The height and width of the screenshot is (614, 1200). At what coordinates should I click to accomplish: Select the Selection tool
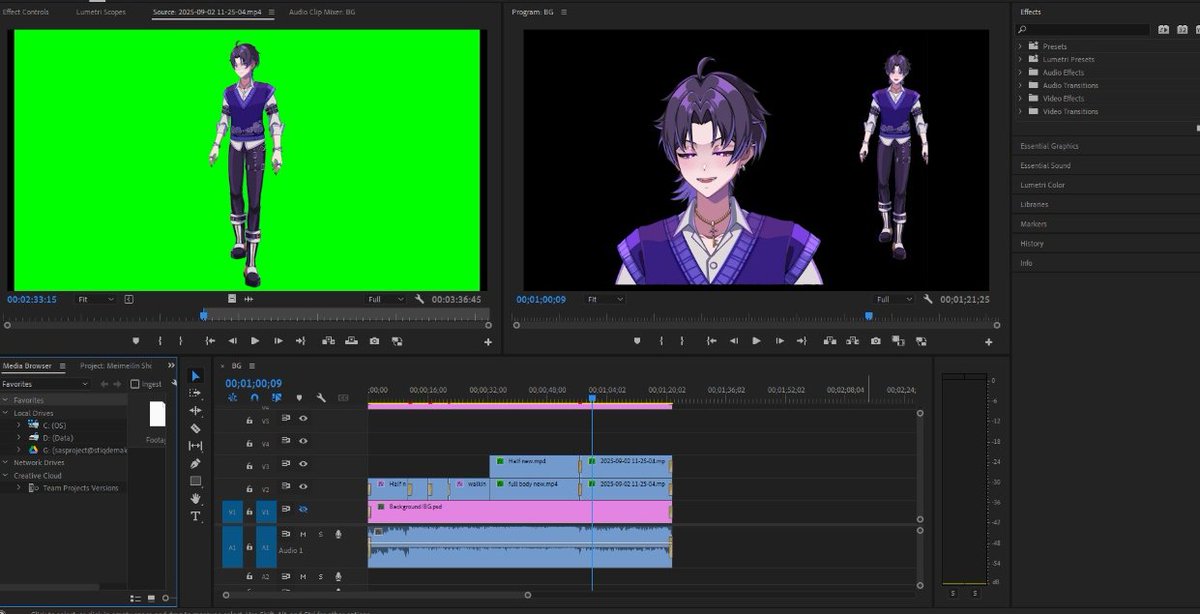point(195,376)
